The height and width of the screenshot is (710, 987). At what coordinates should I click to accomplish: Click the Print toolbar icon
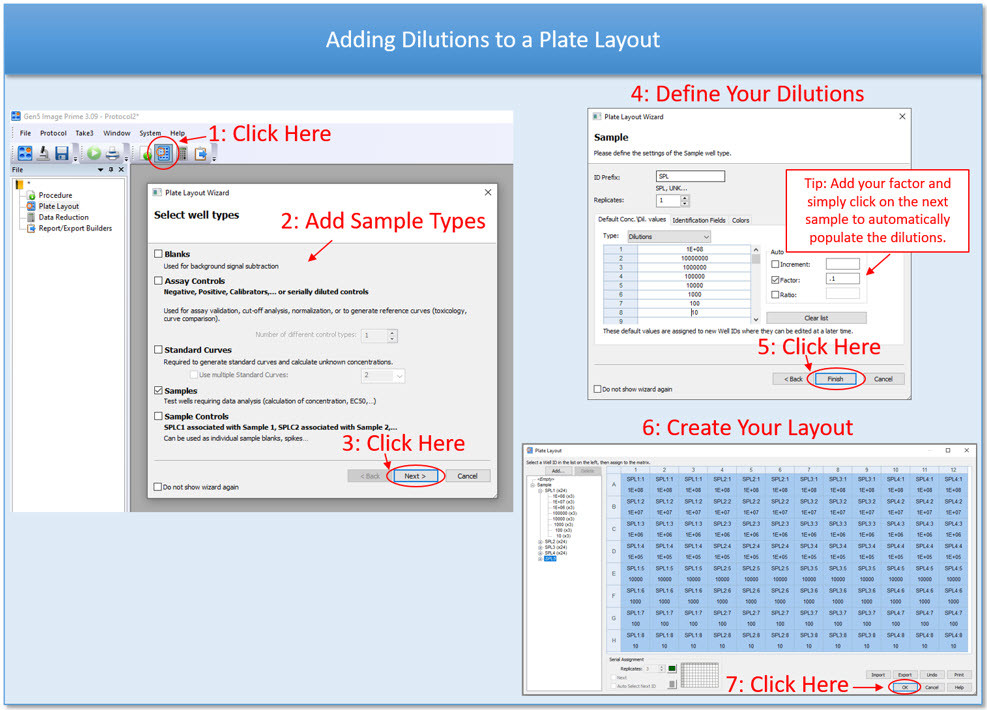[x=112, y=154]
